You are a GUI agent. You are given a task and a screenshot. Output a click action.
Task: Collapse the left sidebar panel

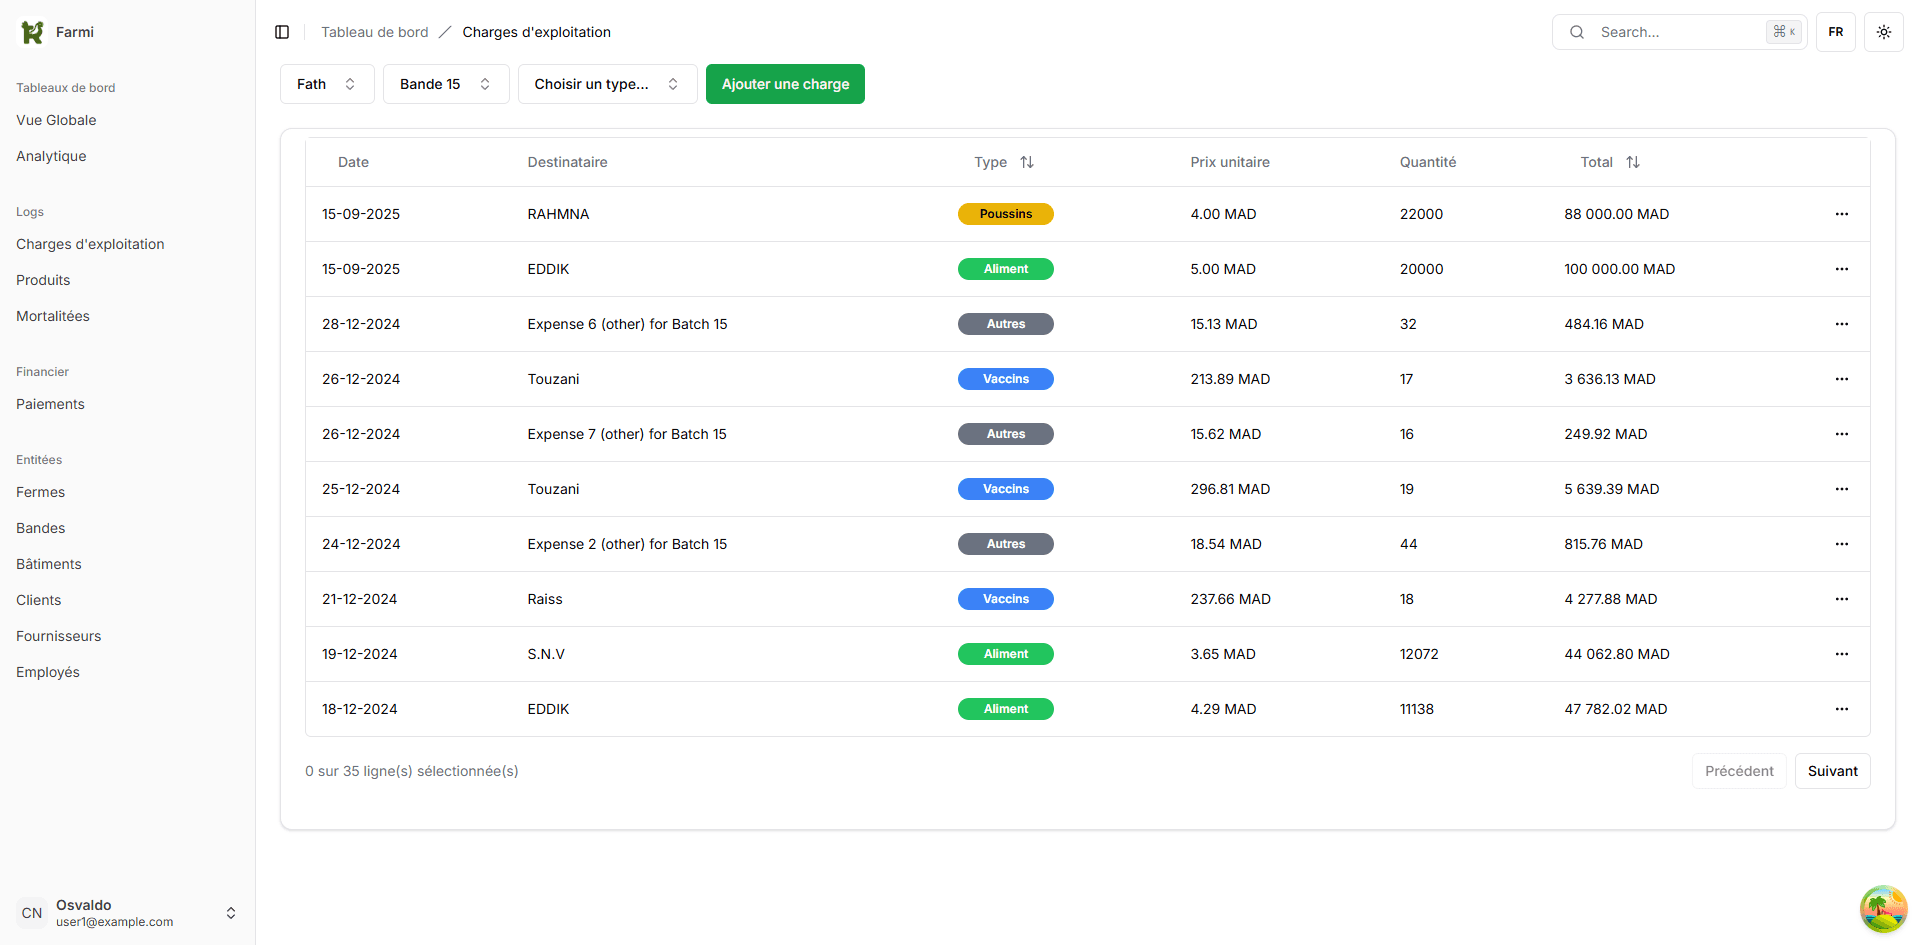[281, 32]
